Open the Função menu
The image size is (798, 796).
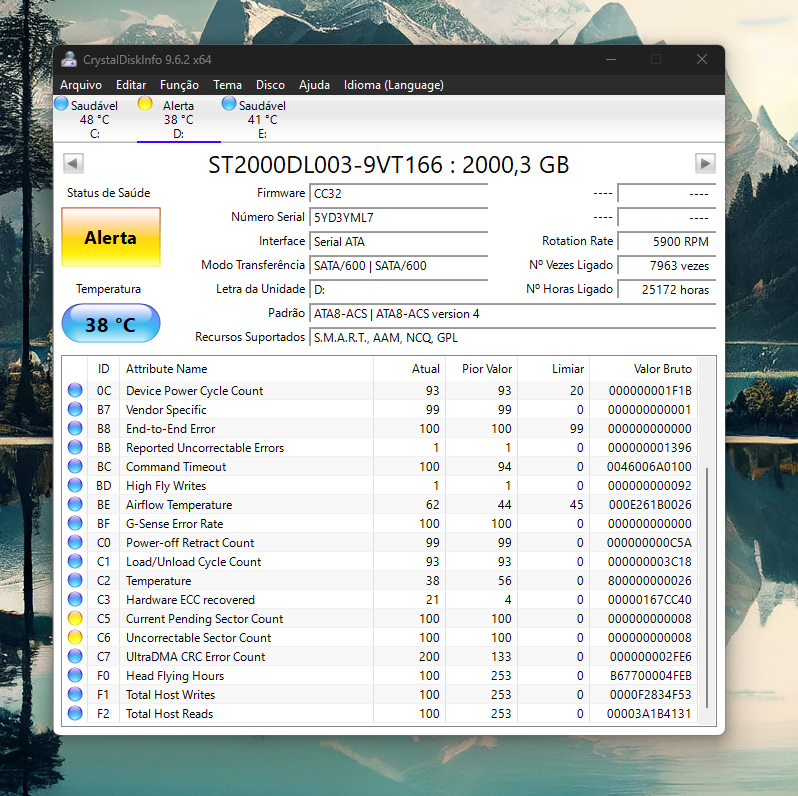click(x=179, y=85)
